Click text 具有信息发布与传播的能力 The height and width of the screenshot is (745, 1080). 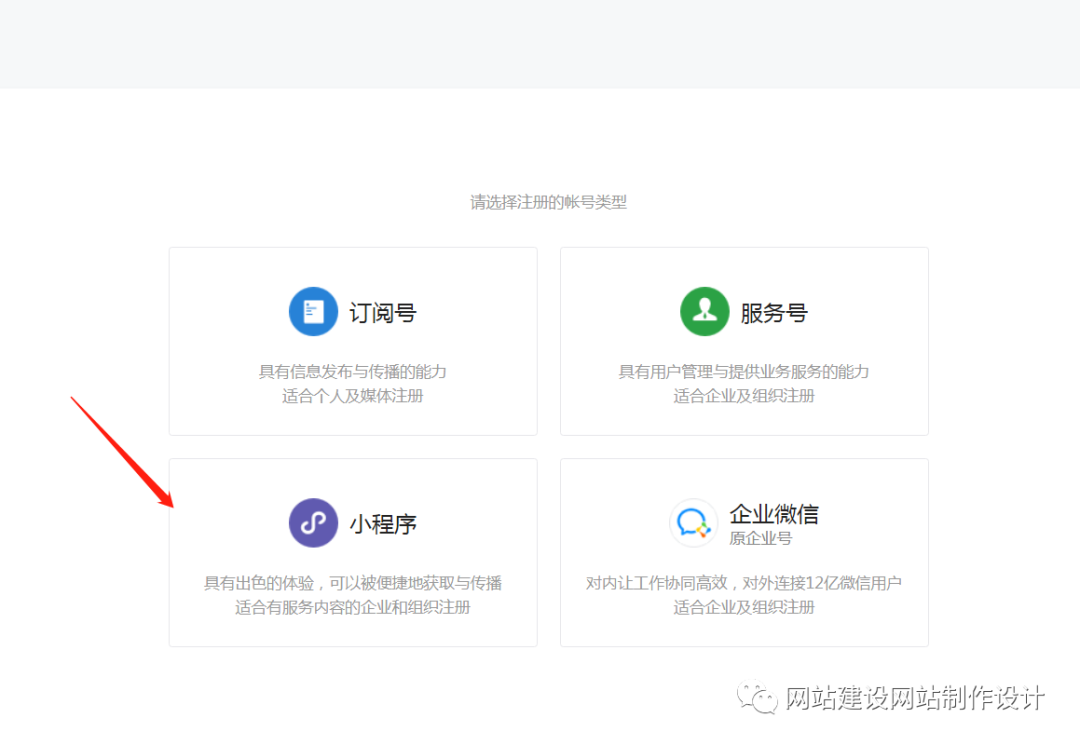[x=353, y=372]
